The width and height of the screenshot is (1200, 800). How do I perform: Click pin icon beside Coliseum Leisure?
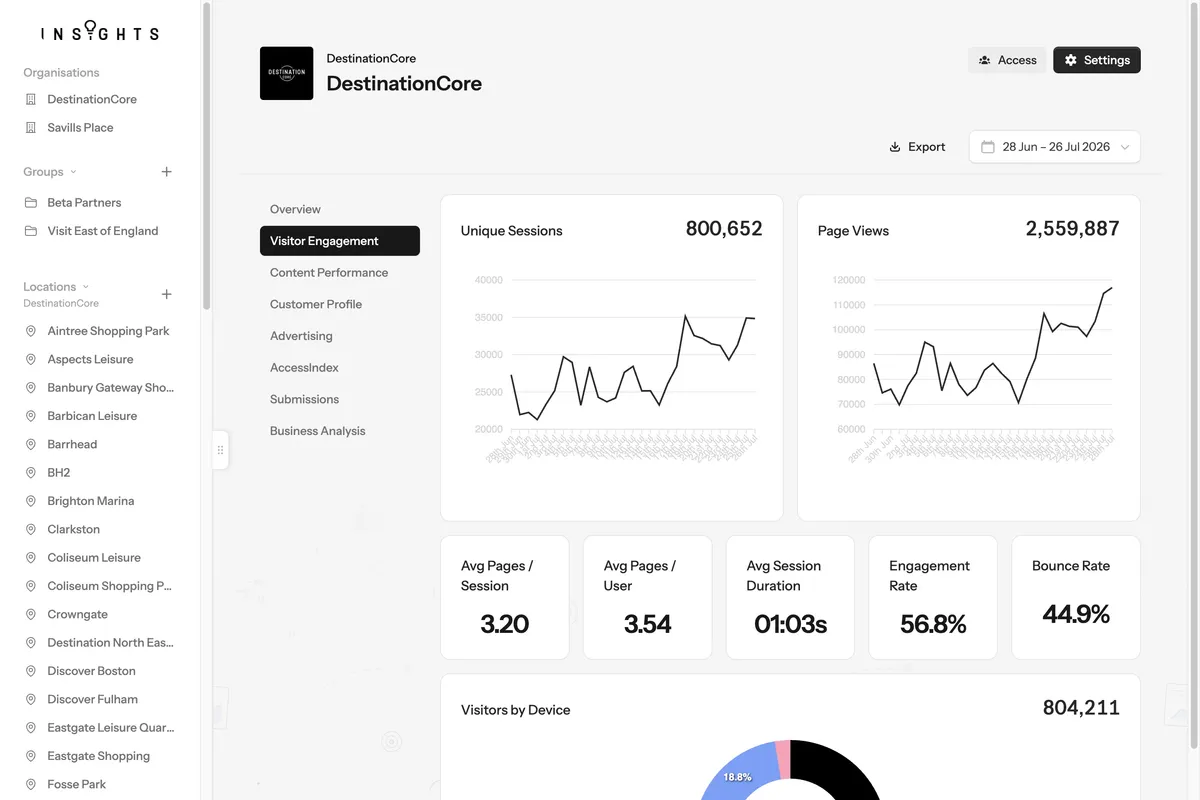pos(31,558)
